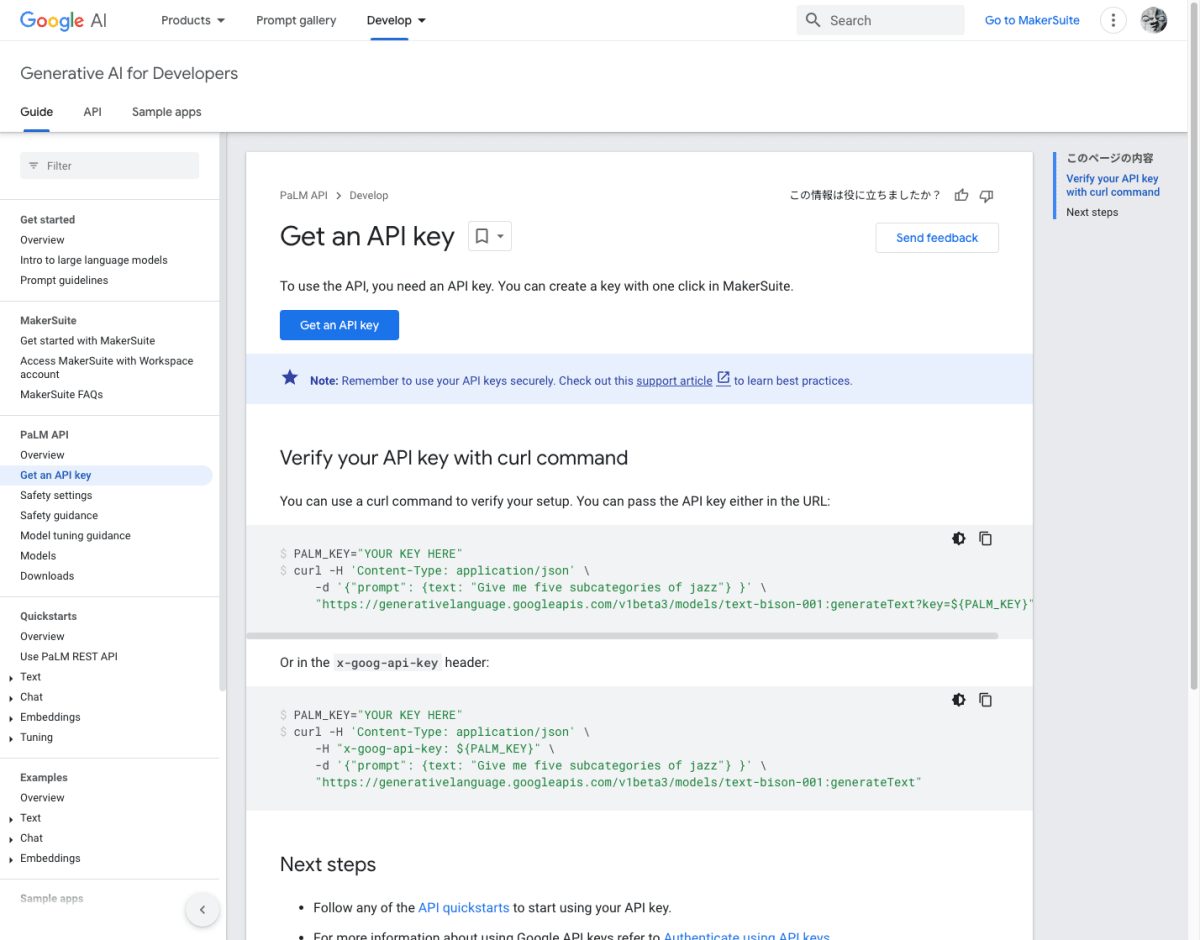Open Overview under PaLM API
The height and width of the screenshot is (940, 1200).
pos(42,455)
